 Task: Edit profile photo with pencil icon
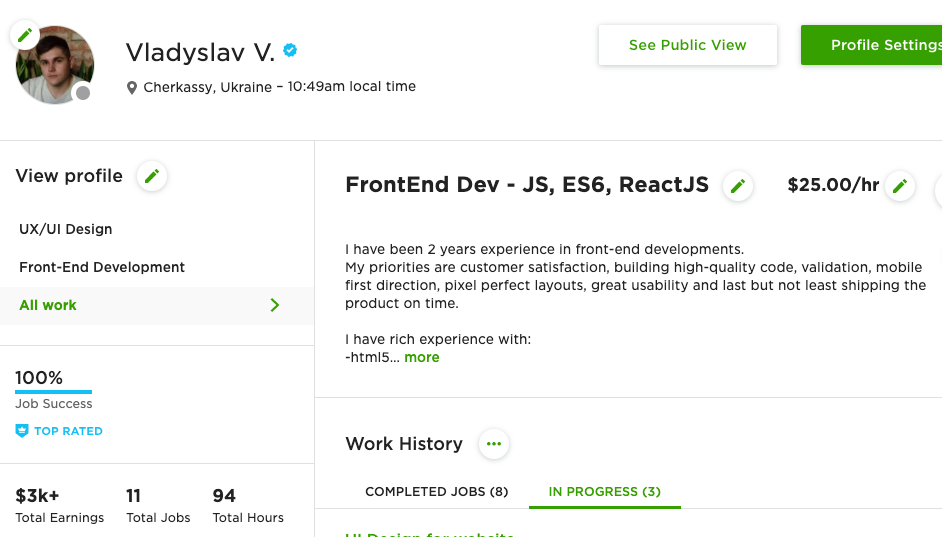(25, 35)
